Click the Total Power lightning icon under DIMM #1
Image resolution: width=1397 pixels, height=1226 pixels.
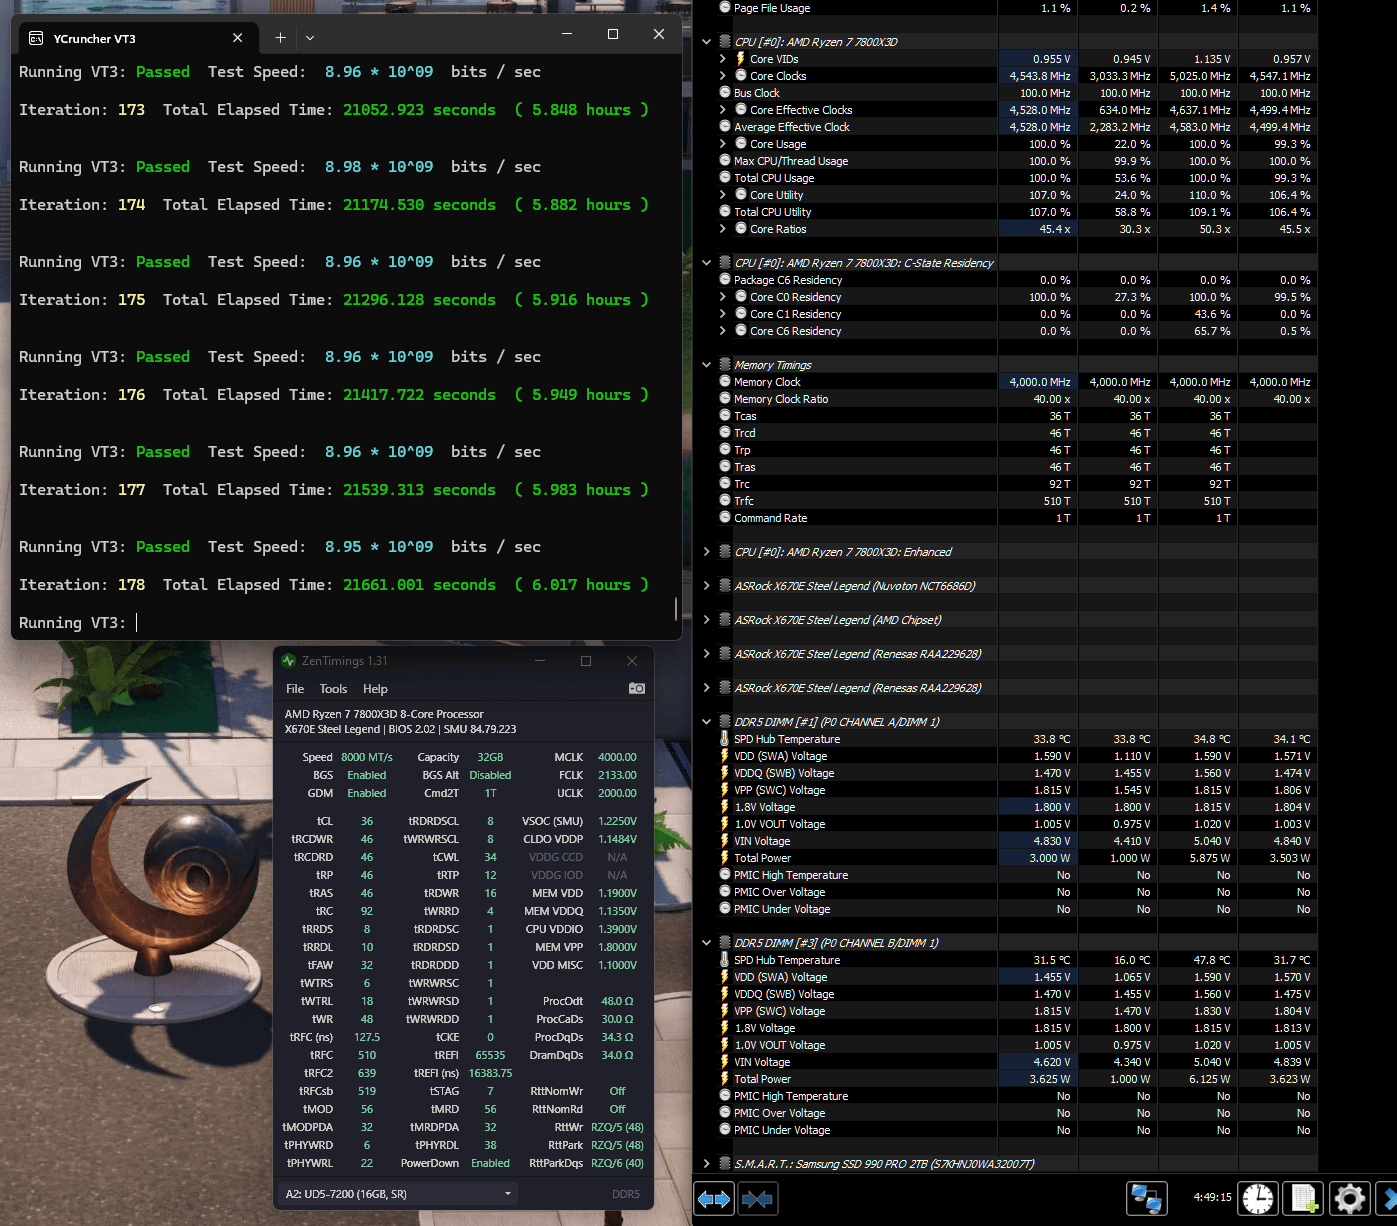pos(725,858)
